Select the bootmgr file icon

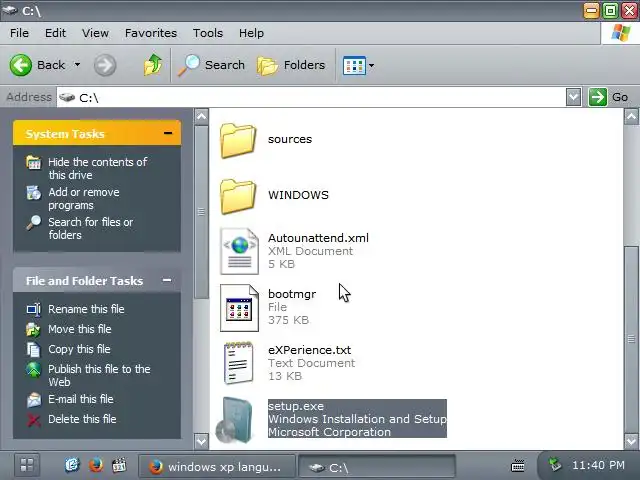pyautogui.click(x=239, y=307)
